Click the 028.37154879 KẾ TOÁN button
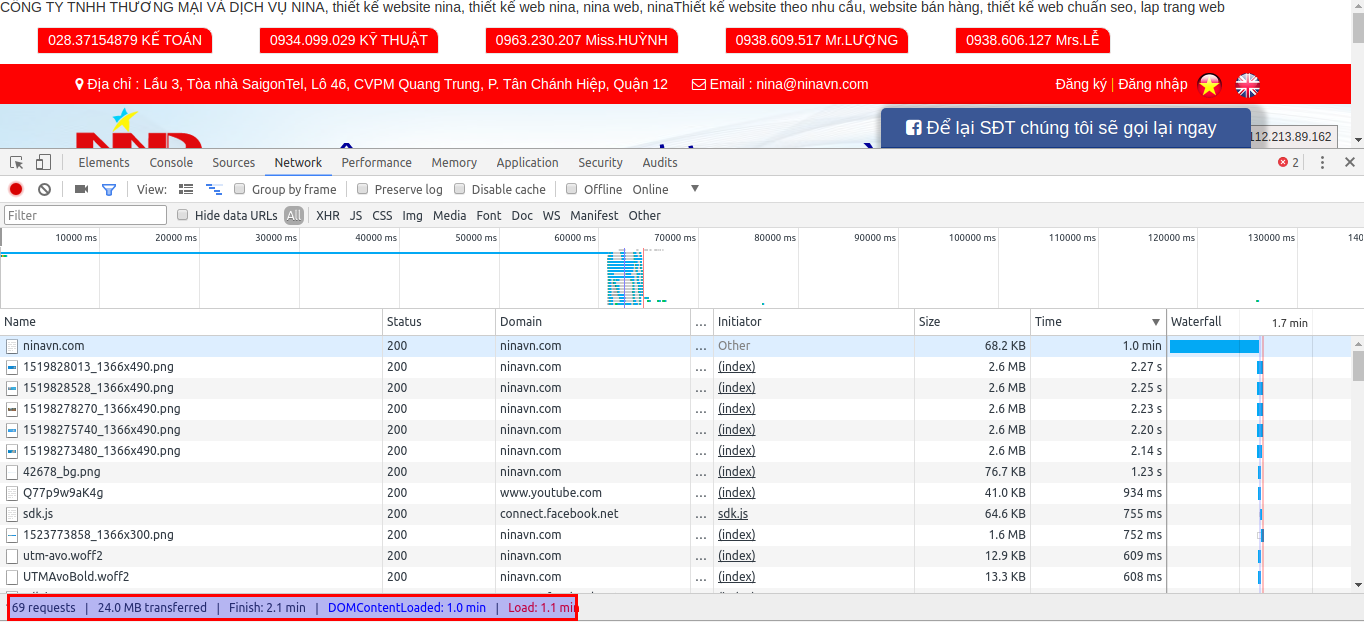The width and height of the screenshot is (1364, 622). (125, 41)
